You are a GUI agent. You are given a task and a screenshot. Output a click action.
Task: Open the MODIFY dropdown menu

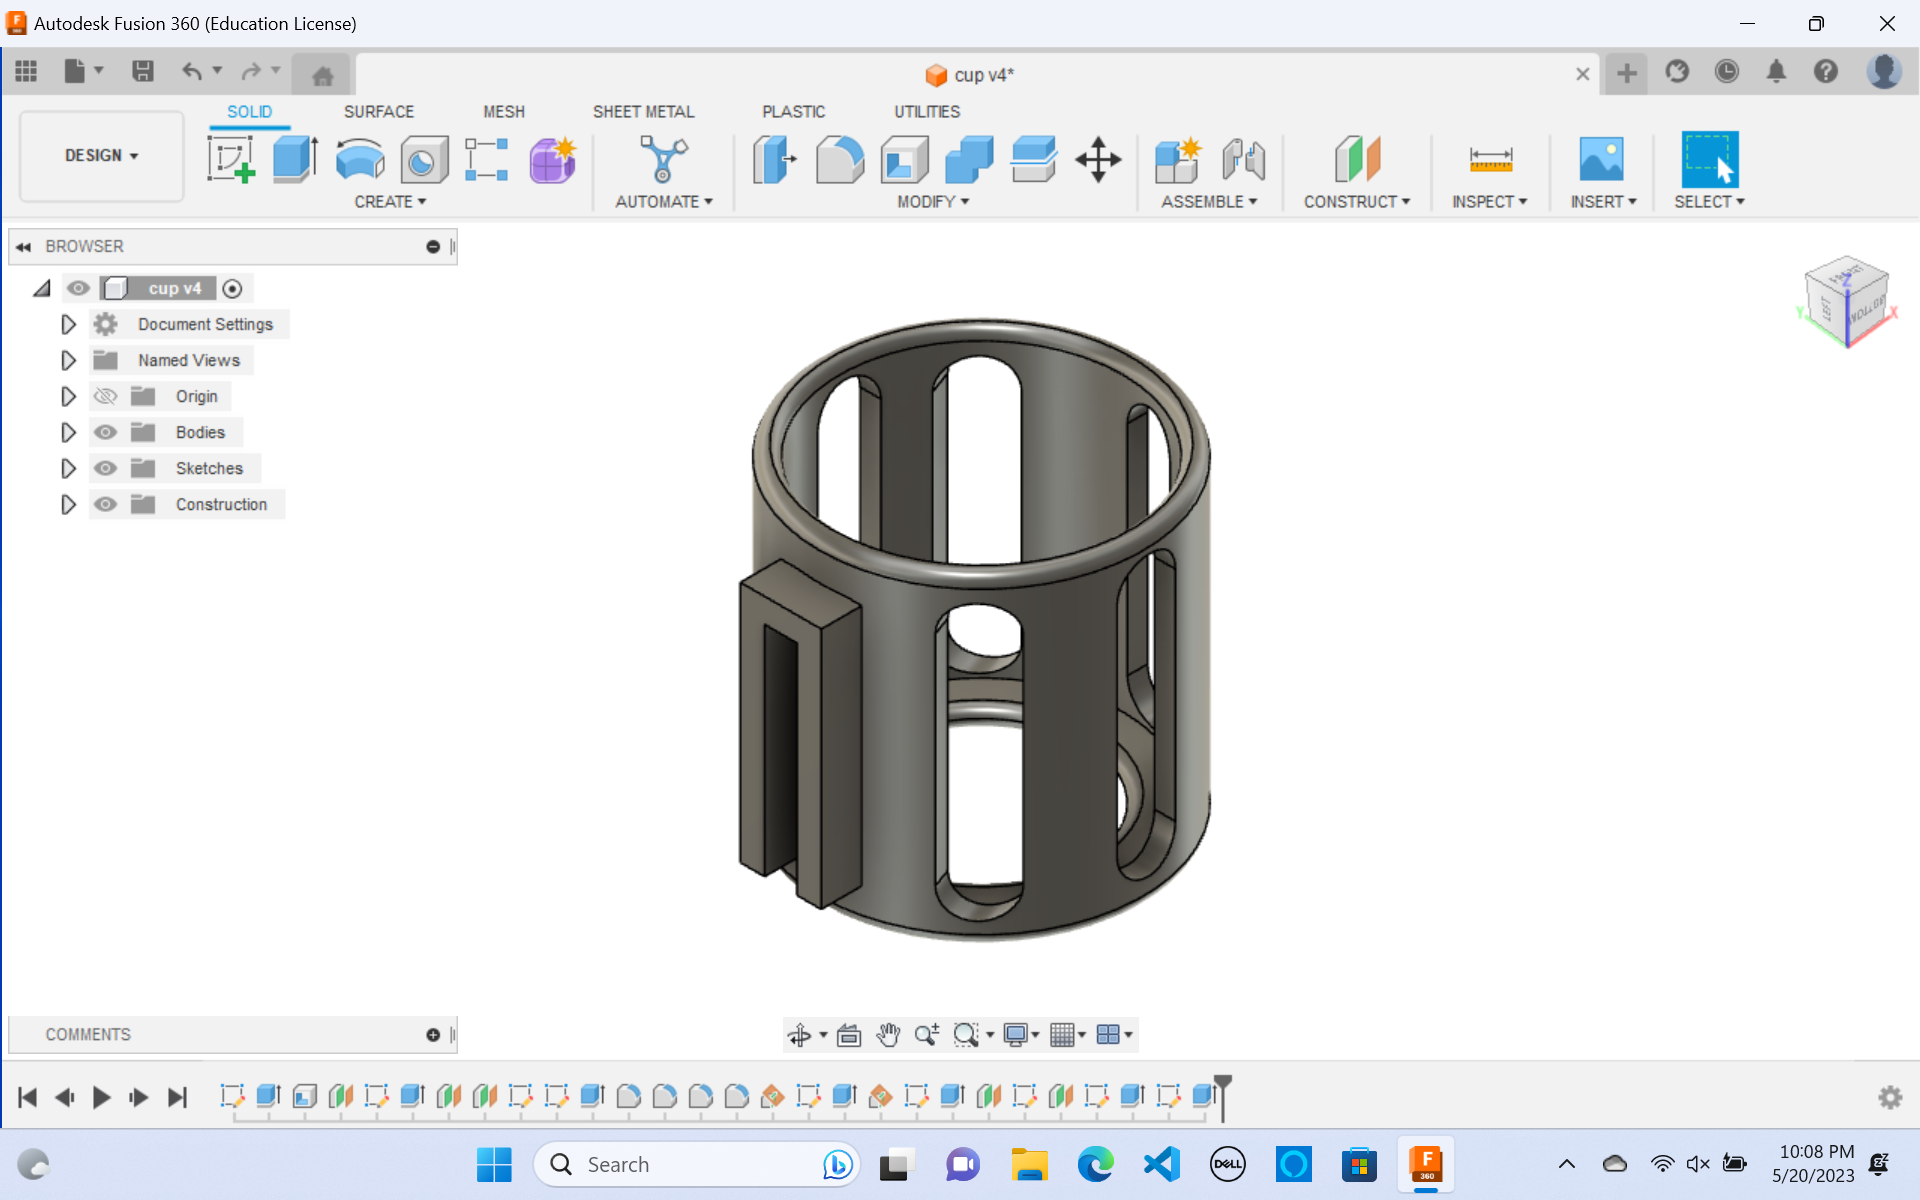930,202
